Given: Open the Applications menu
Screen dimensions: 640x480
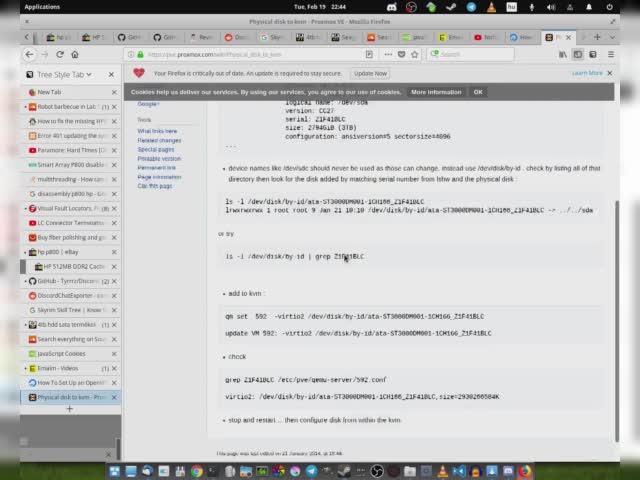Looking at the screenshot, I should [x=42, y=7].
